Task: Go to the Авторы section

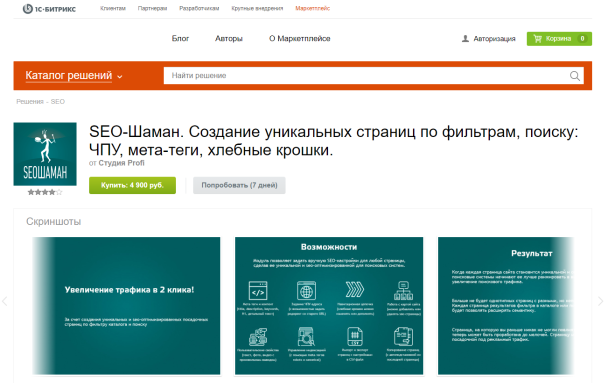Action: (229, 38)
